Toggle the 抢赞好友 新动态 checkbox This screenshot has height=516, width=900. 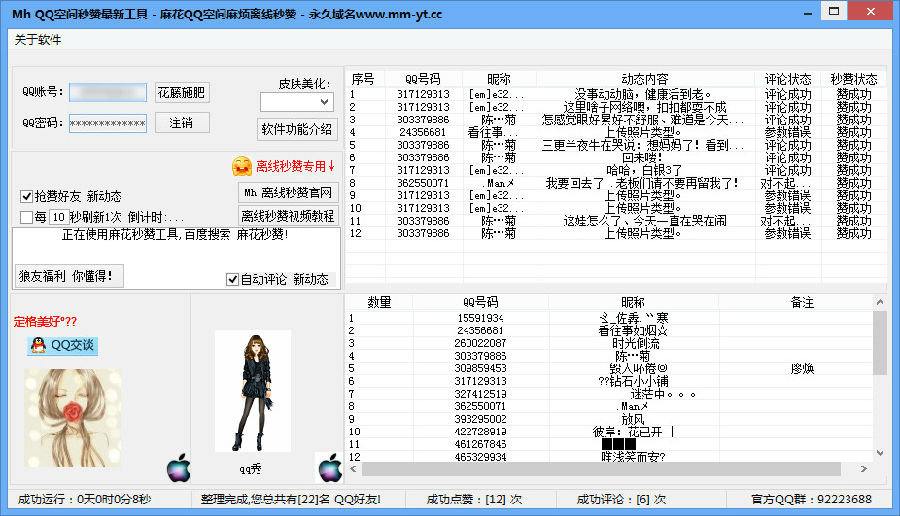point(27,197)
